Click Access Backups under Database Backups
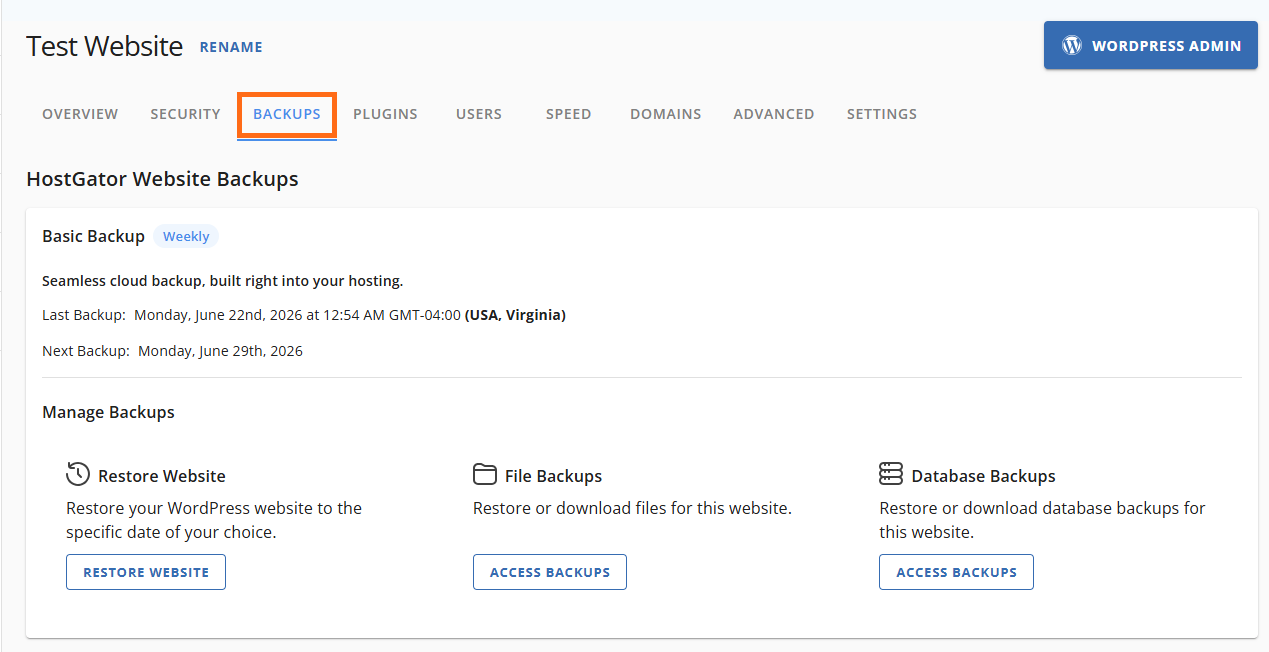The height and width of the screenshot is (652, 1269). (956, 572)
